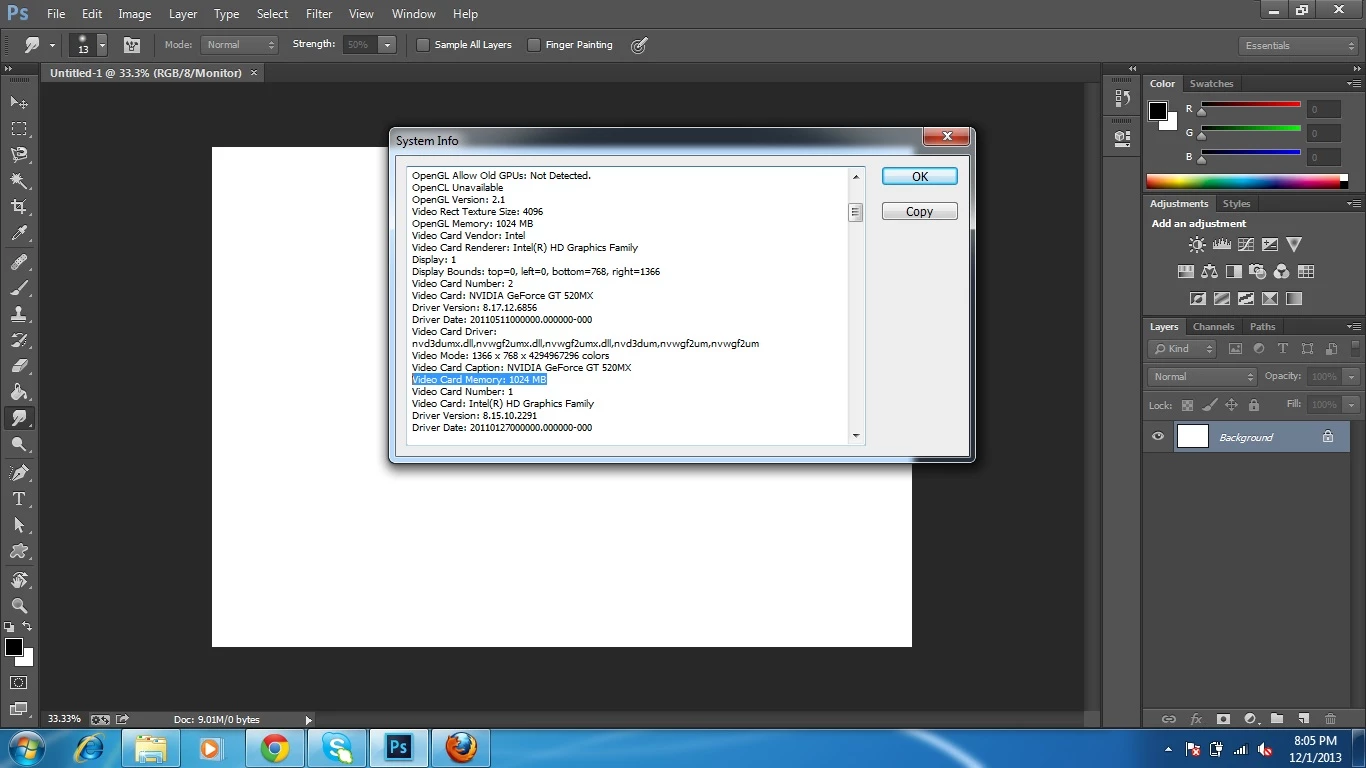Add a Brightness/Contrast adjustment

(x=1197, y=244)
